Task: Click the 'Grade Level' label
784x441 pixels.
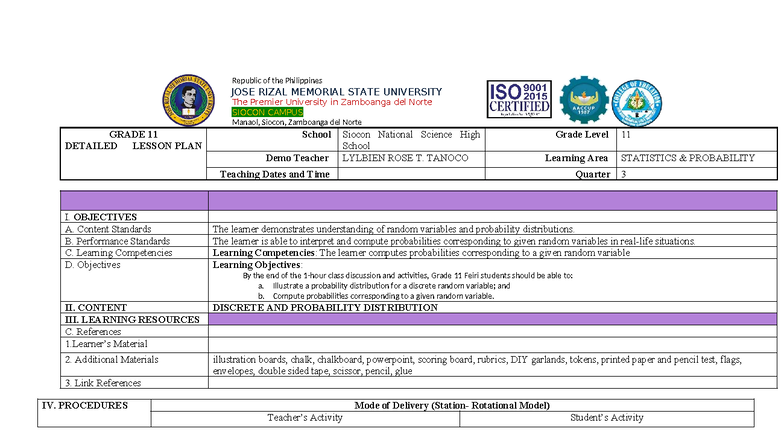Action: (582, 134)
